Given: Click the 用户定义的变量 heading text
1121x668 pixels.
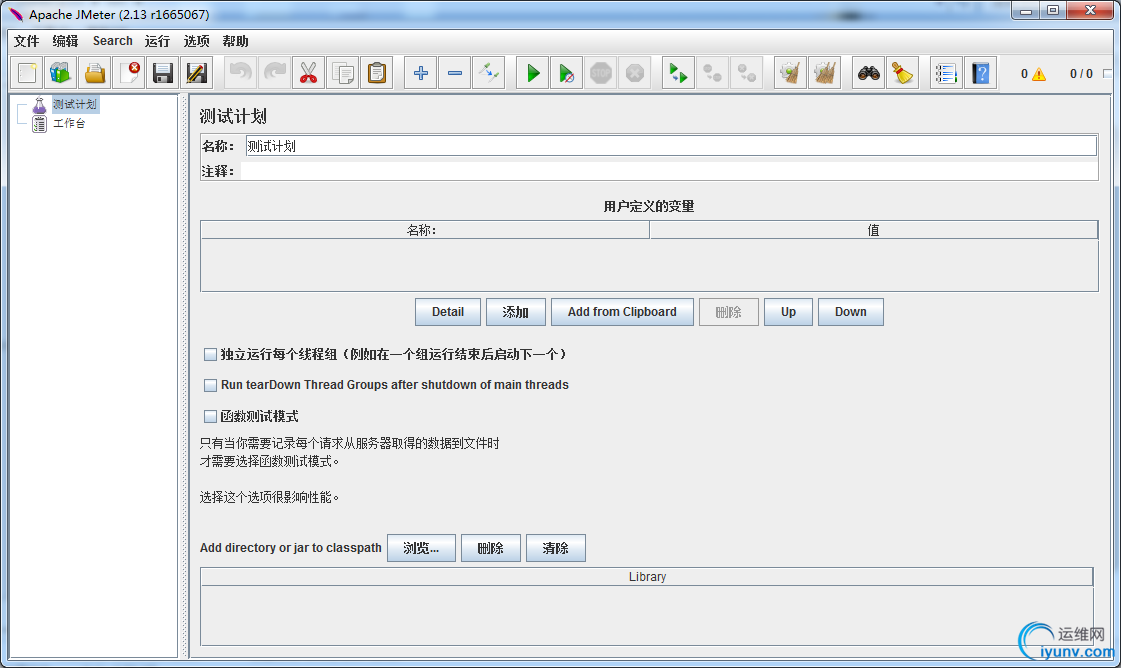Looking at the screenshot, I should (648, 207).
